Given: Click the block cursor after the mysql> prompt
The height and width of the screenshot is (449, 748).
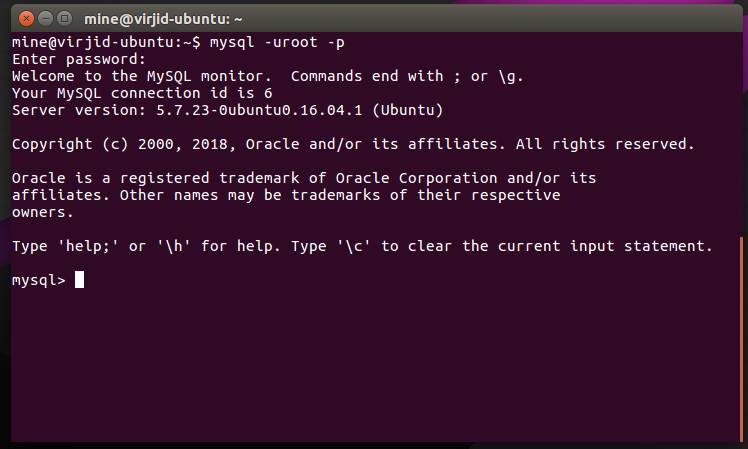Looking at the screenshot, I should coord(79,280).
